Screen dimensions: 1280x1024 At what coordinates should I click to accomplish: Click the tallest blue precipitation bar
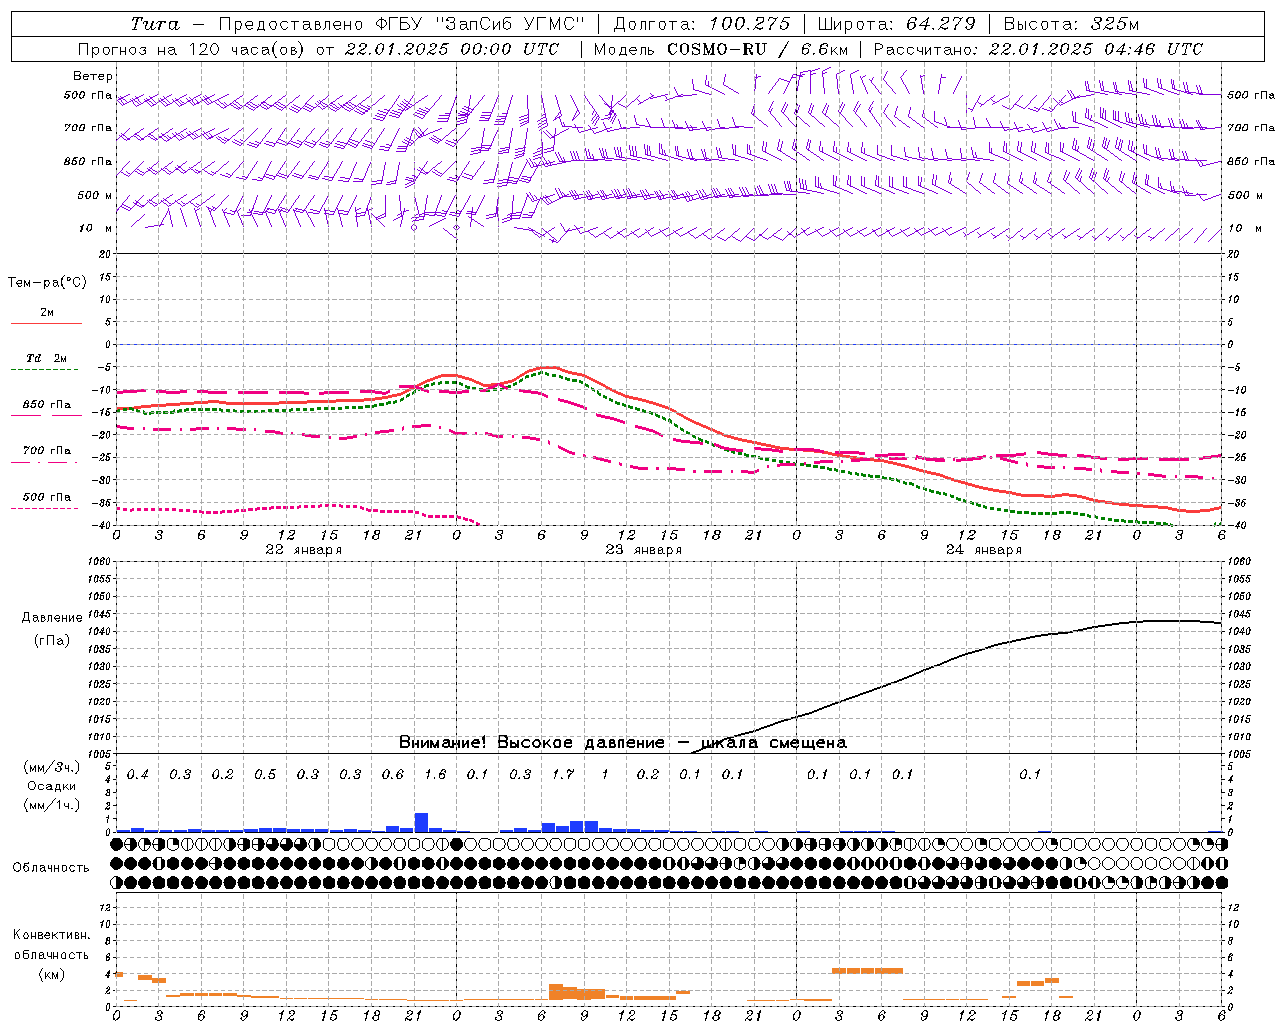point(421,822)
